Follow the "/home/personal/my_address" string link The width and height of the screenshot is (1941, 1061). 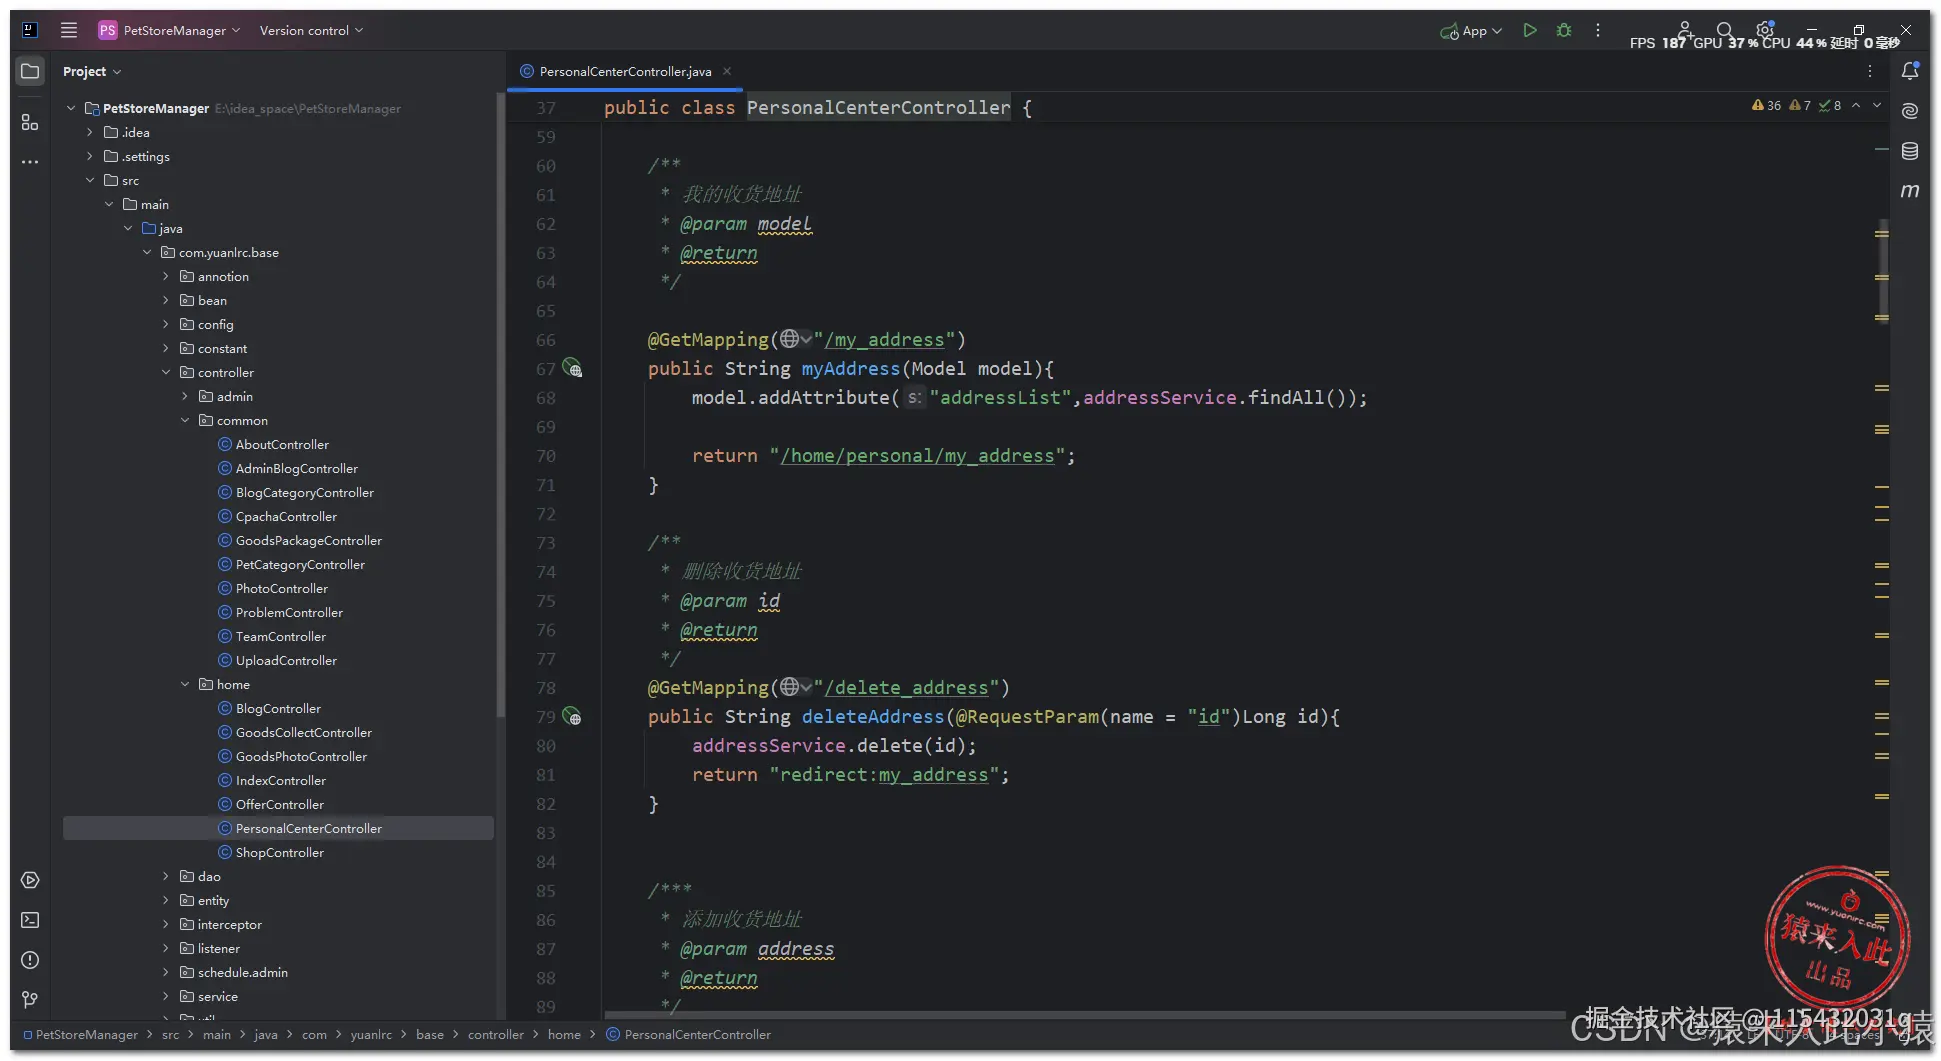917,455
